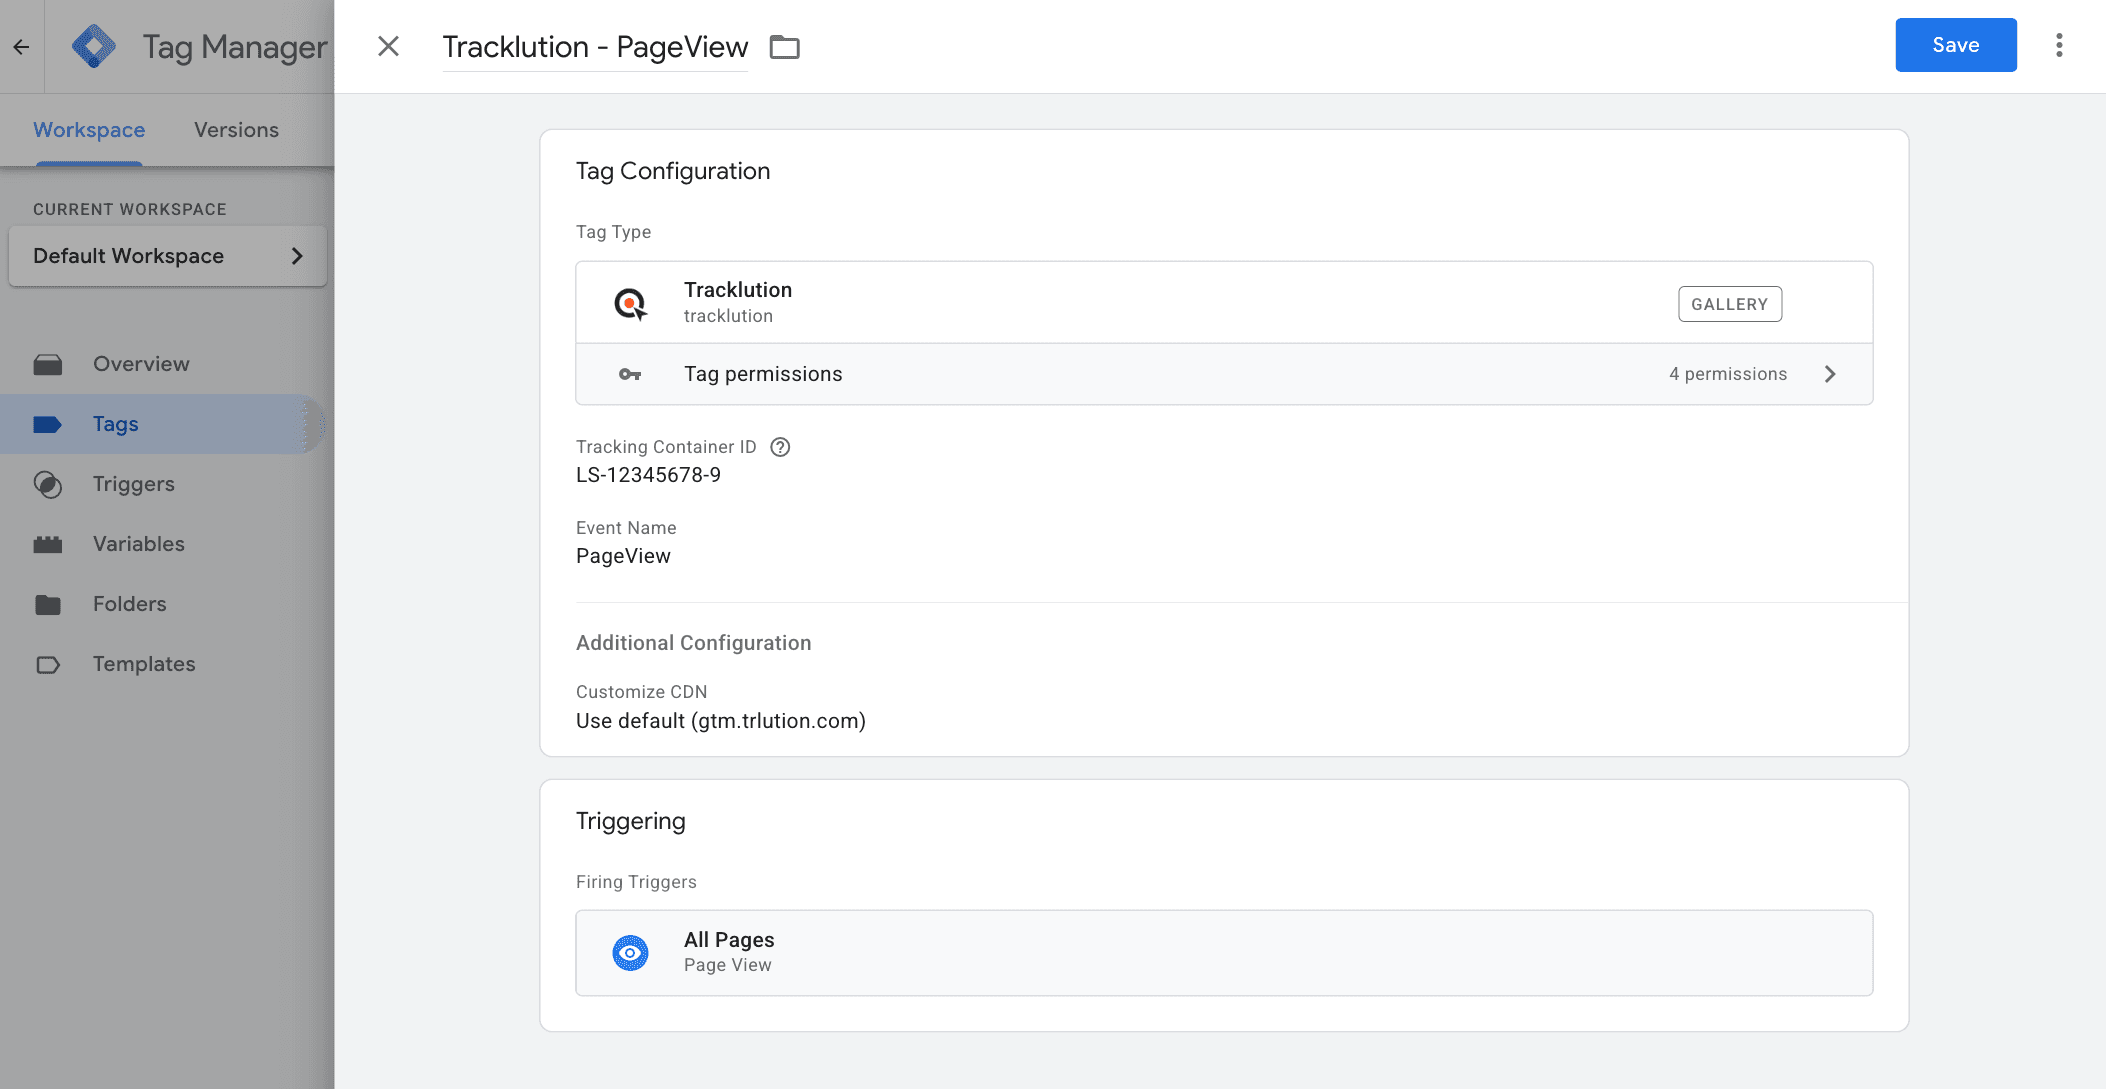Click the Templates sidebar icon
The height and width of the screenshot is (1089, 2106).
coord(47,664)
